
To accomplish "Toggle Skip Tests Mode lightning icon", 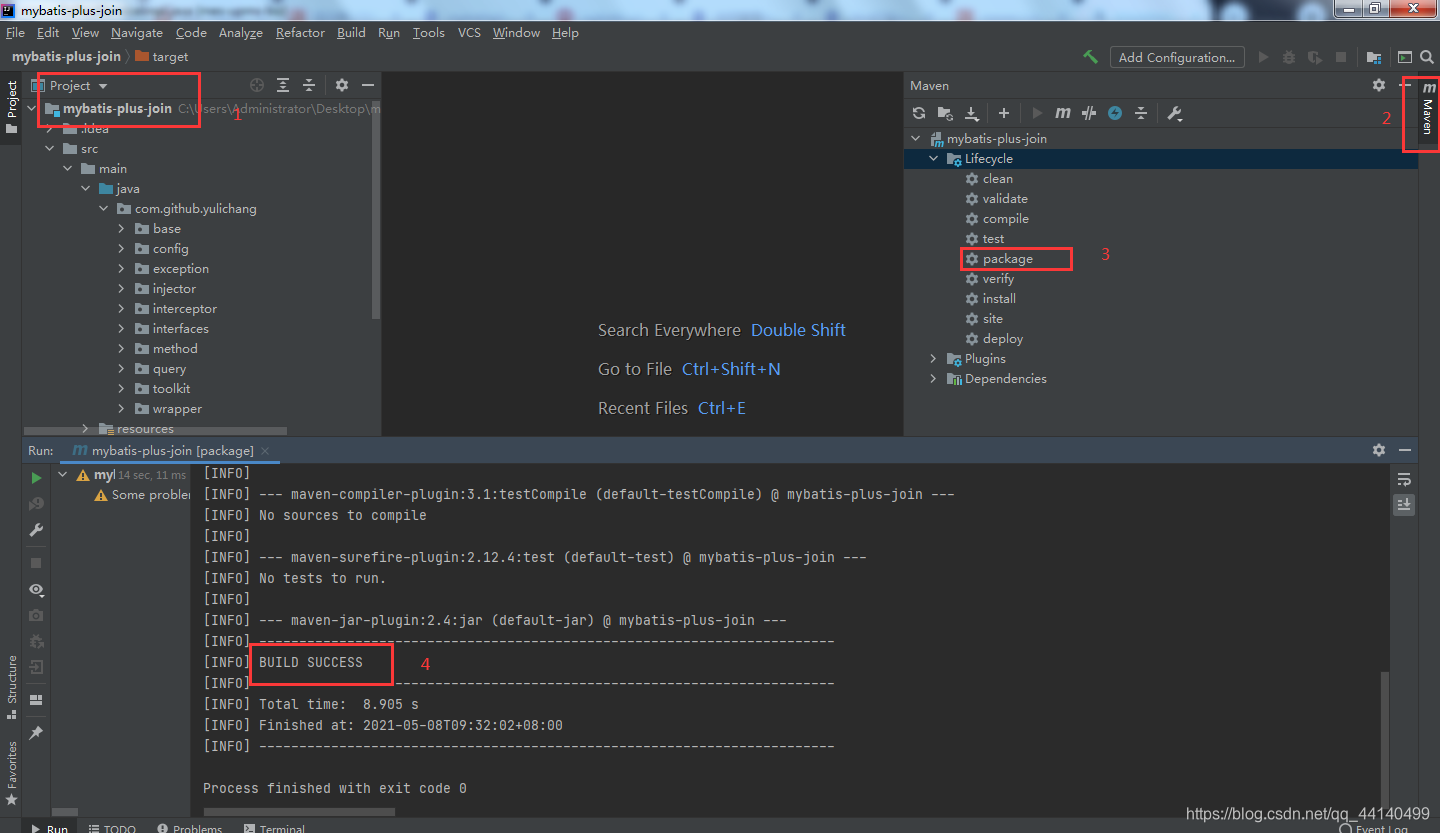I will tap(1115, 113).
